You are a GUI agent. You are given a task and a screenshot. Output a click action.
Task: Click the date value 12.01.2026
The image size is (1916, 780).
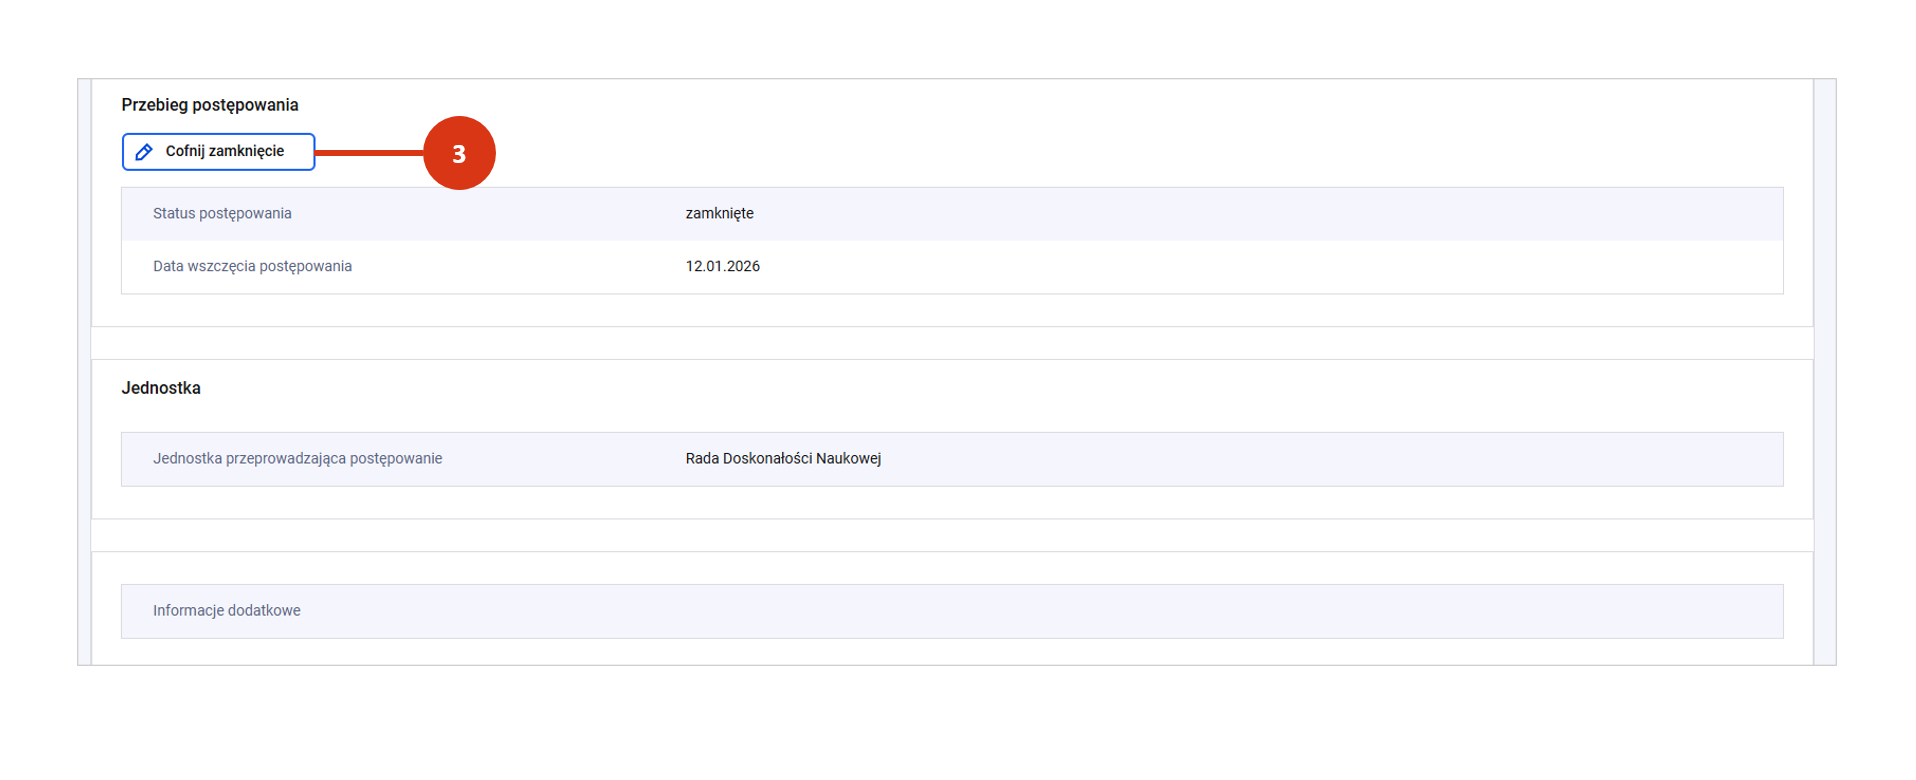pos(722,267)
